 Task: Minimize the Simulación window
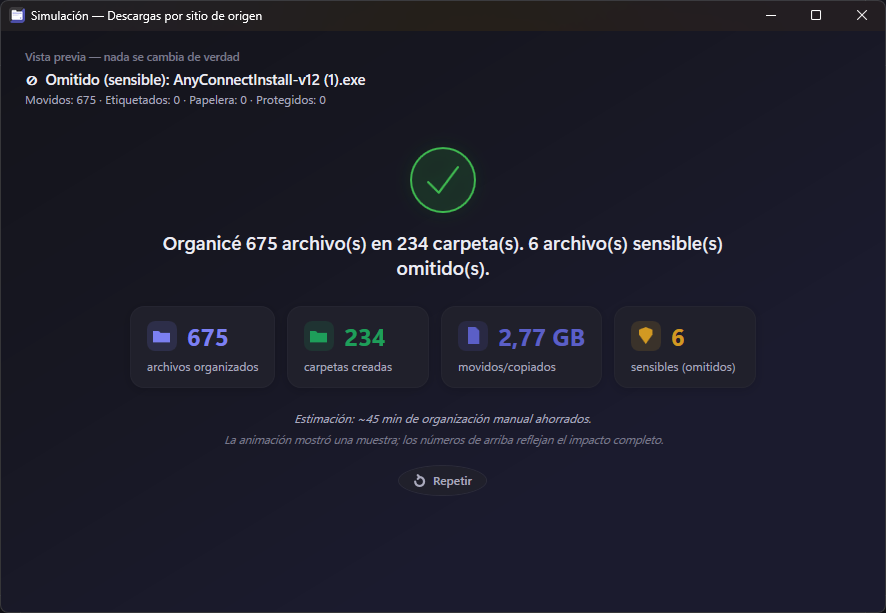pyautogui.click(x=771, y=15)
